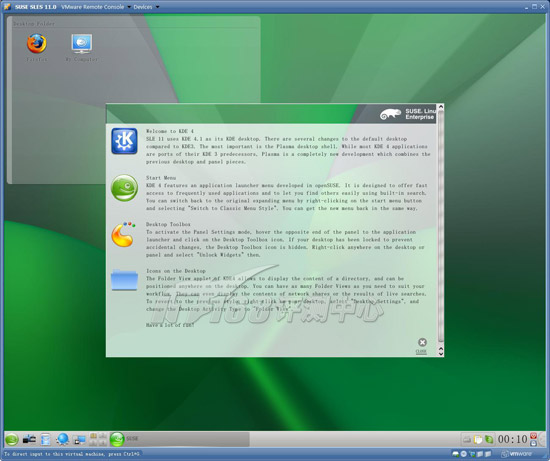550x461 pixels.
Task: Click the lock screen button in panel
Action: pyautogui.click(x=533, y=443)
